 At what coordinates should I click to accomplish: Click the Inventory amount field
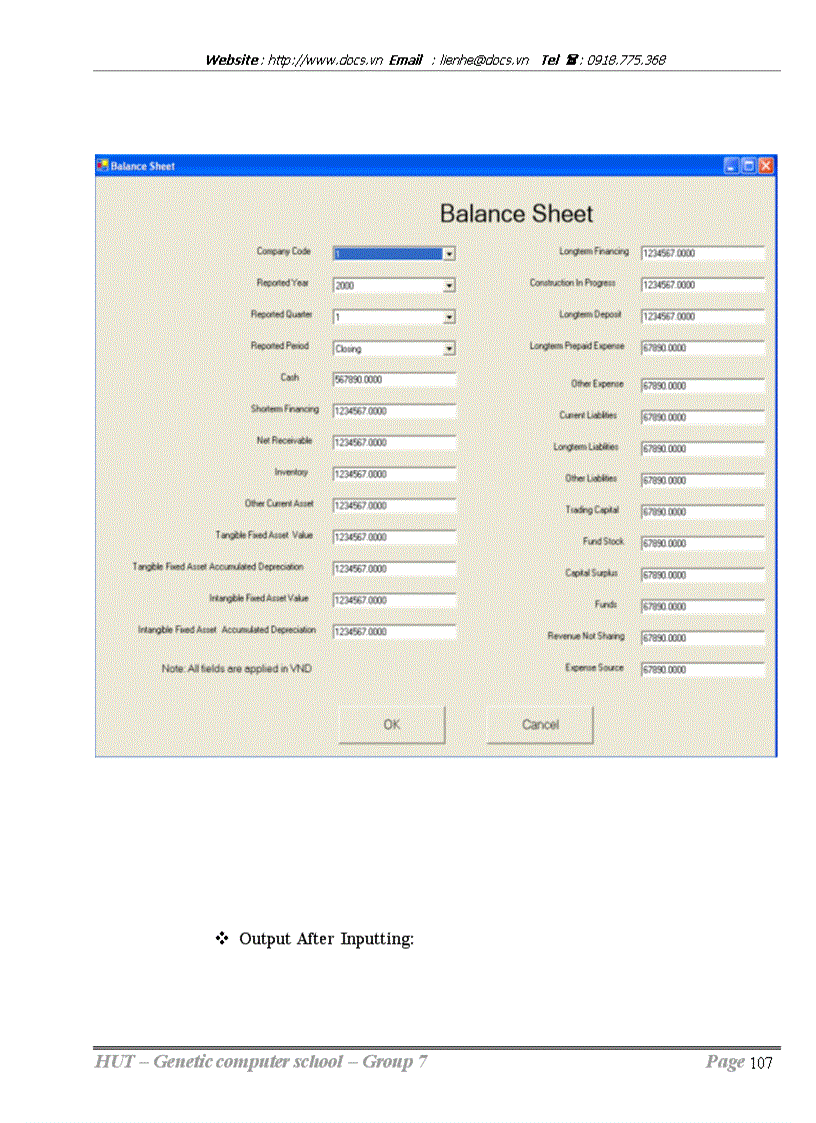(x=393, y=473)
